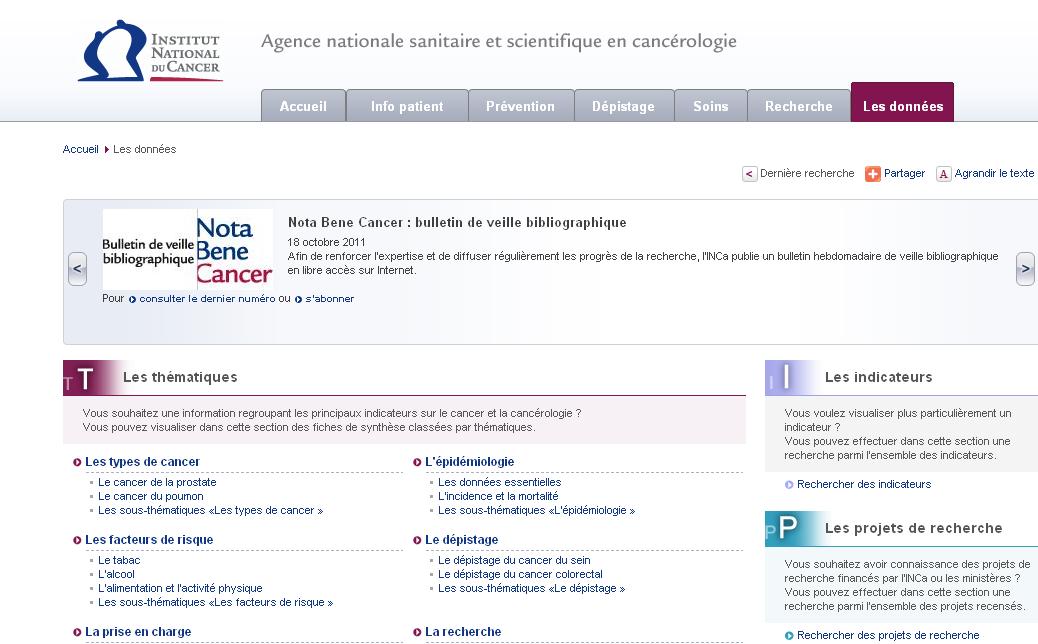The width and height of the screenshot is (1038, 644).
Task: Click bullet icon beside Les types de cancer
Action: (x=77, y=462)
